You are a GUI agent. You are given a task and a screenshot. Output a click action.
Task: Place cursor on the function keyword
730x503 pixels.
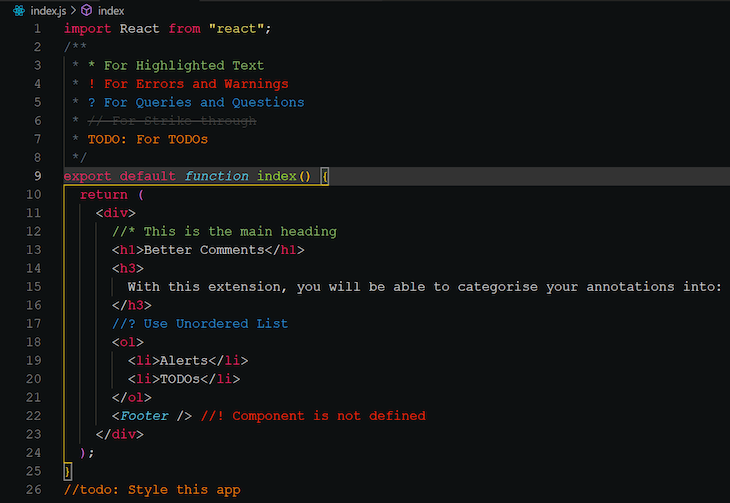(x=216, y=176)
